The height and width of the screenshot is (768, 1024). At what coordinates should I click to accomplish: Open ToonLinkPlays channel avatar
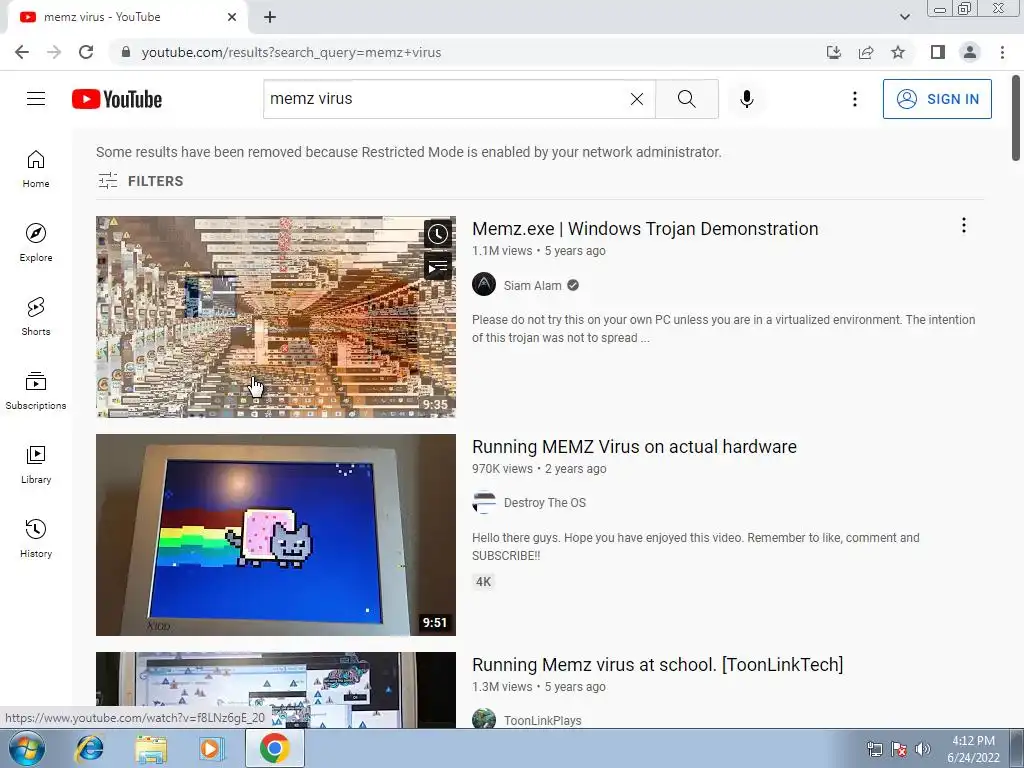[x=484, y=720]
